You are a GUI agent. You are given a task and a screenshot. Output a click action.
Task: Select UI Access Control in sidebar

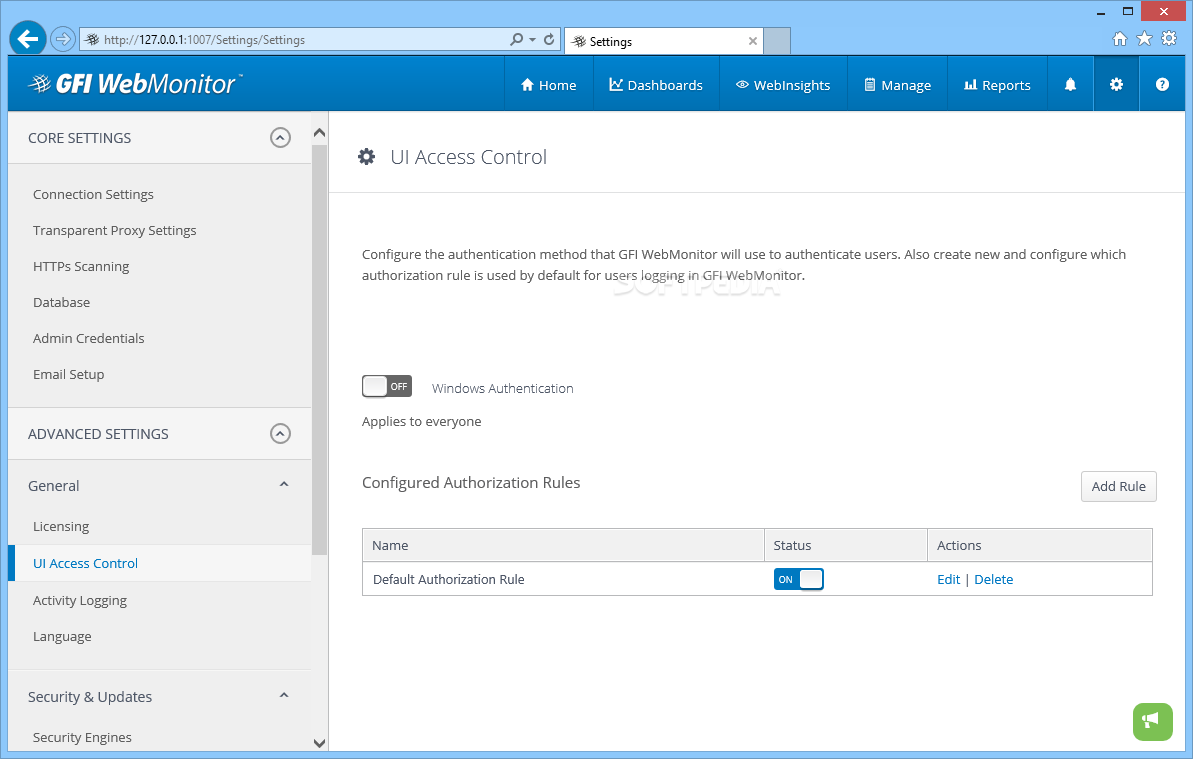coord(85,563)
